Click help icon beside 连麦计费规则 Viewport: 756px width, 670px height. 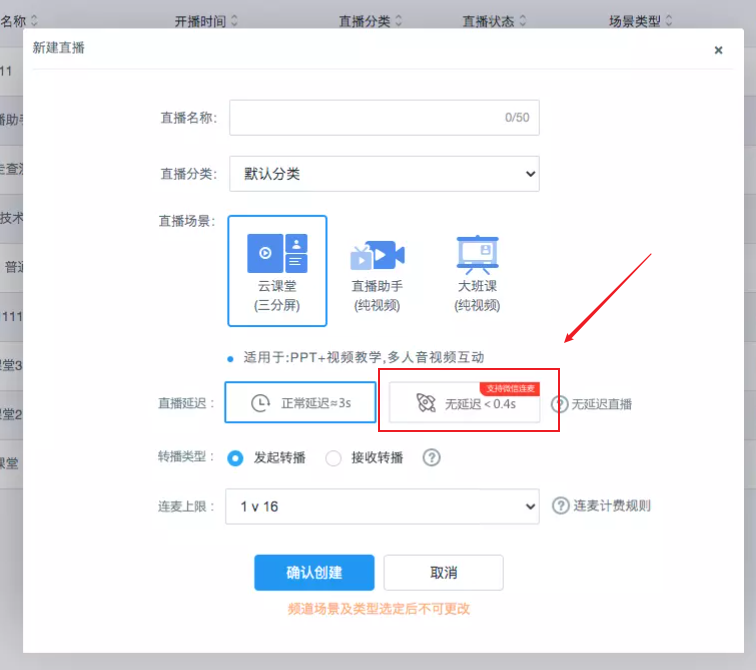561,506
